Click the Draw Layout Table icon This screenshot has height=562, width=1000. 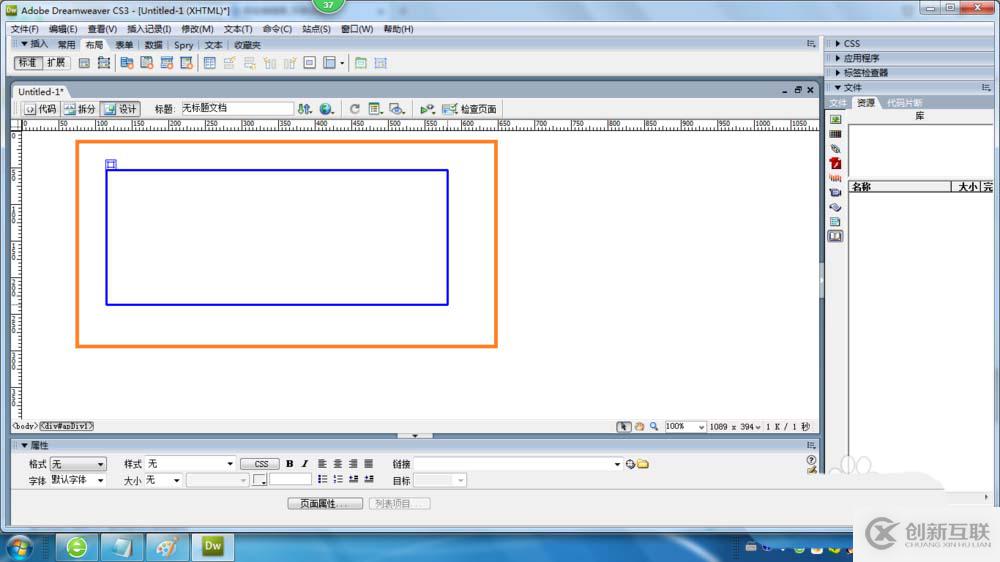(361, 63)
